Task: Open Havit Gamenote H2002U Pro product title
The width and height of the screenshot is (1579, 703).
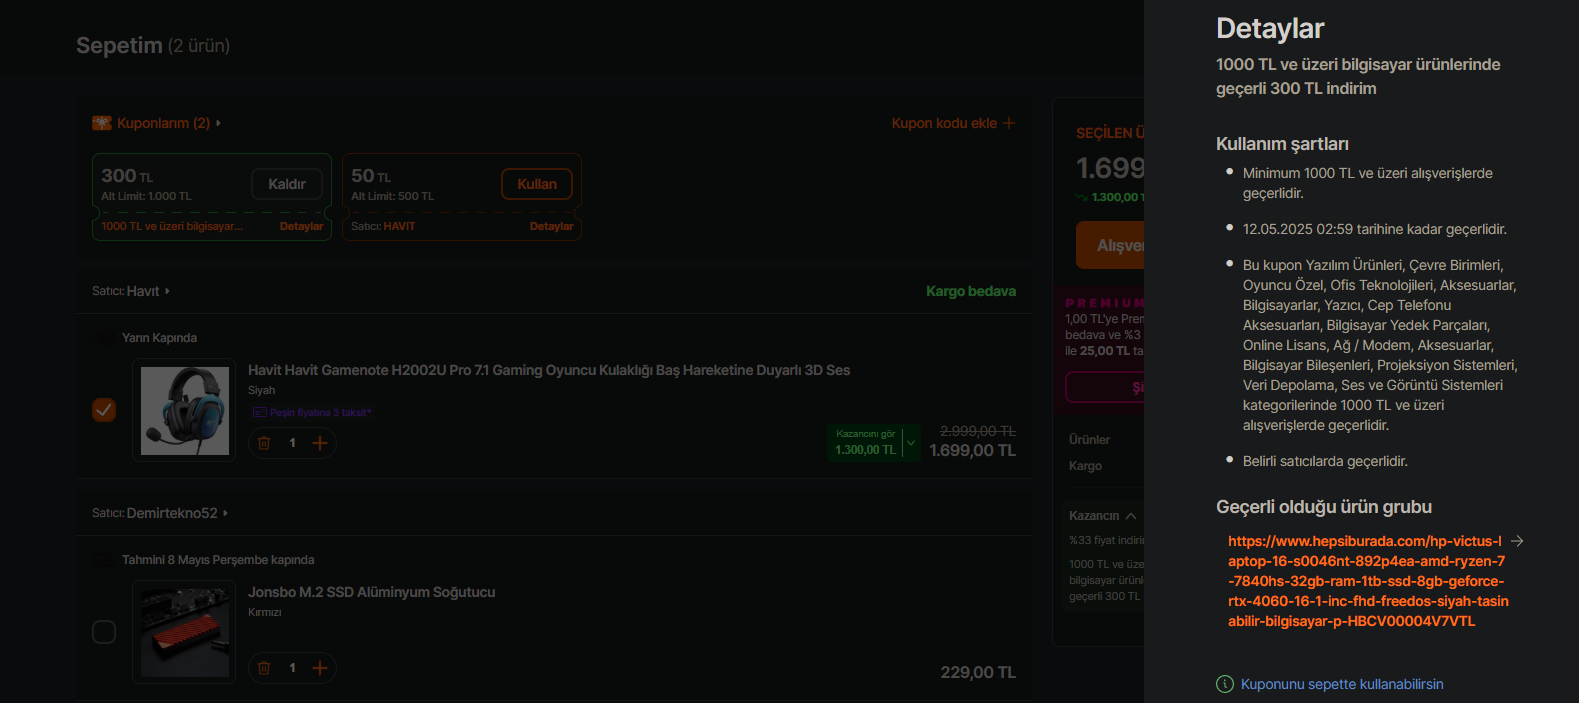Action: (549, 370)
